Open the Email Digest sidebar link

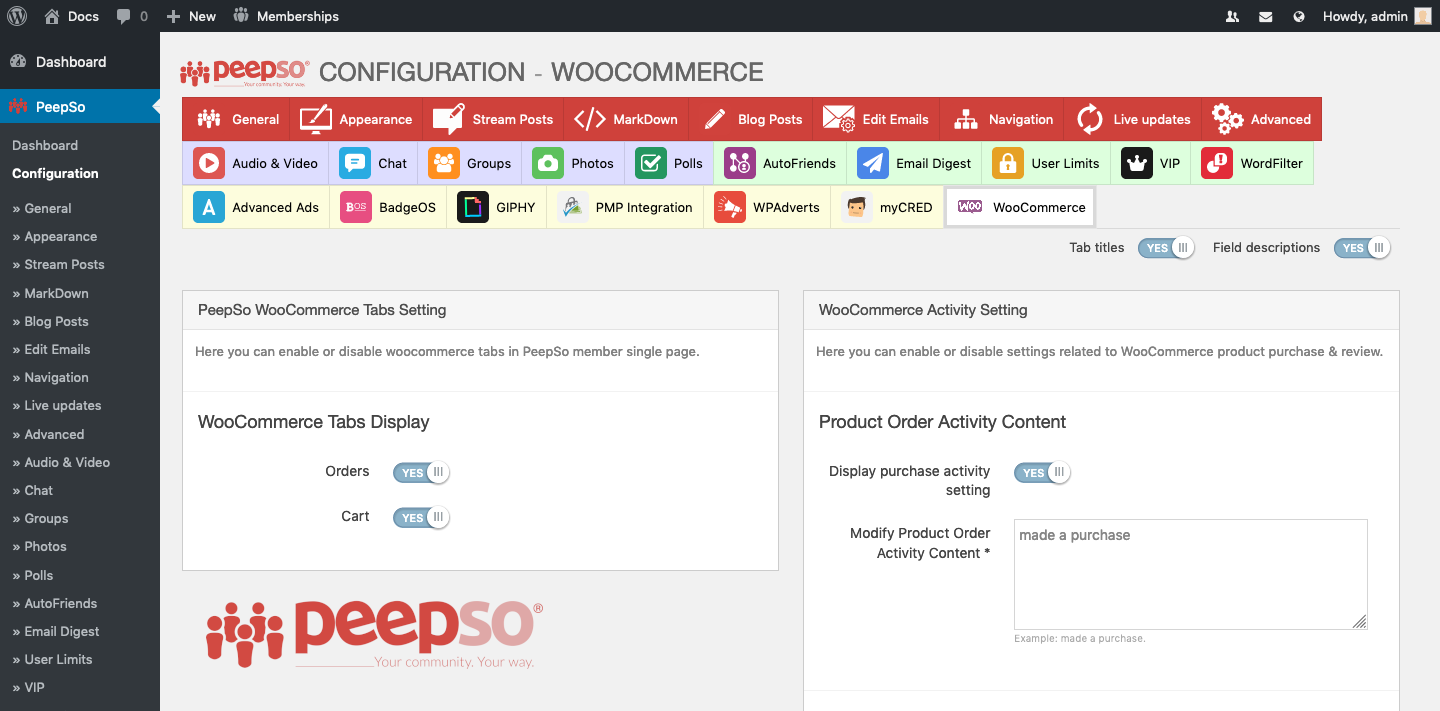(56, 631)
